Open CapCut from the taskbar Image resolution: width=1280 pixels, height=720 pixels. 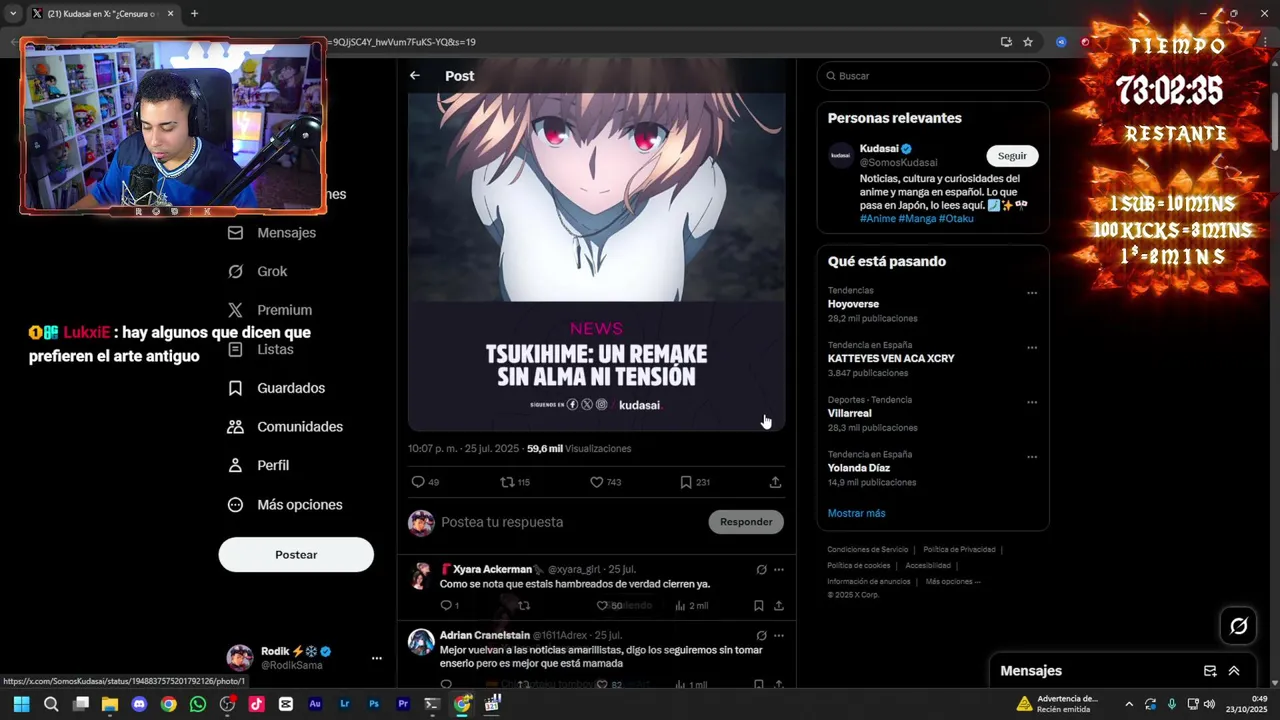[x=286, y=704]
